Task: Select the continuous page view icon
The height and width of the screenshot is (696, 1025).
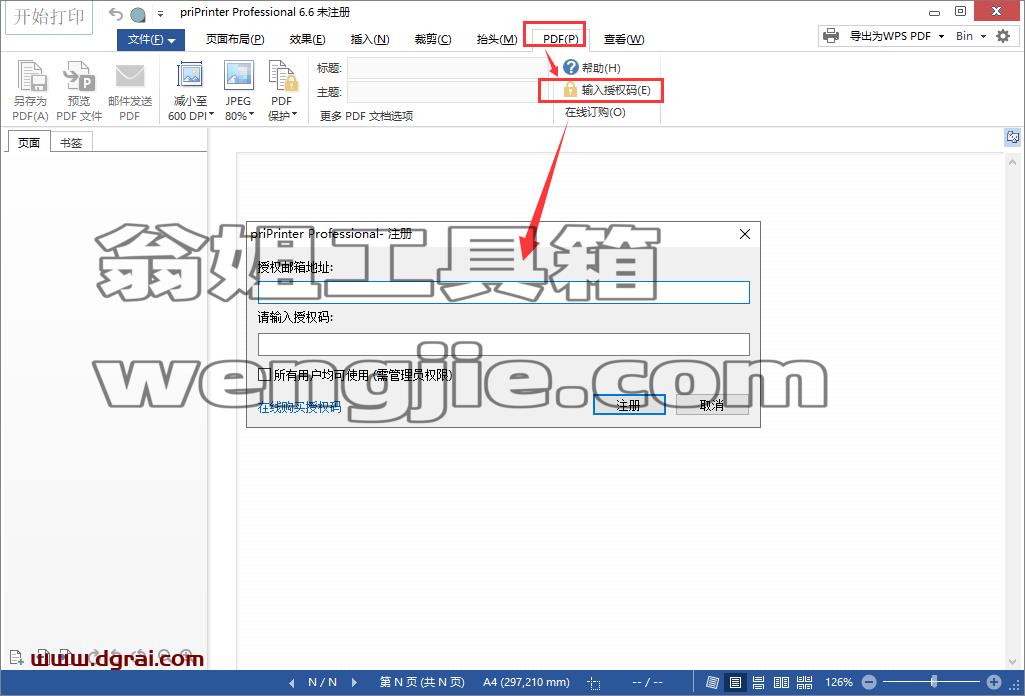Action: (x=758, y=682)
